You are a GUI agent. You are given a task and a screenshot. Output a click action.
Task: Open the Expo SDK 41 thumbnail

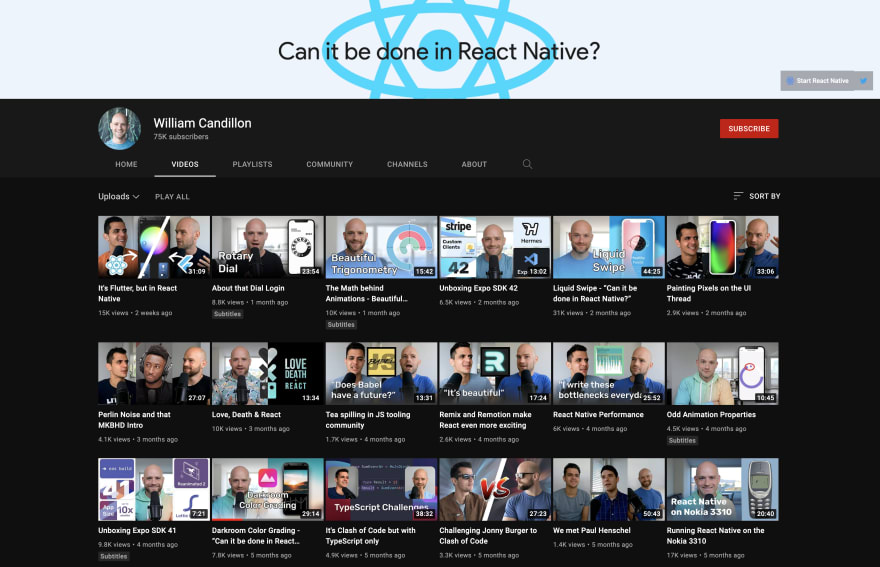pos(154,490)
